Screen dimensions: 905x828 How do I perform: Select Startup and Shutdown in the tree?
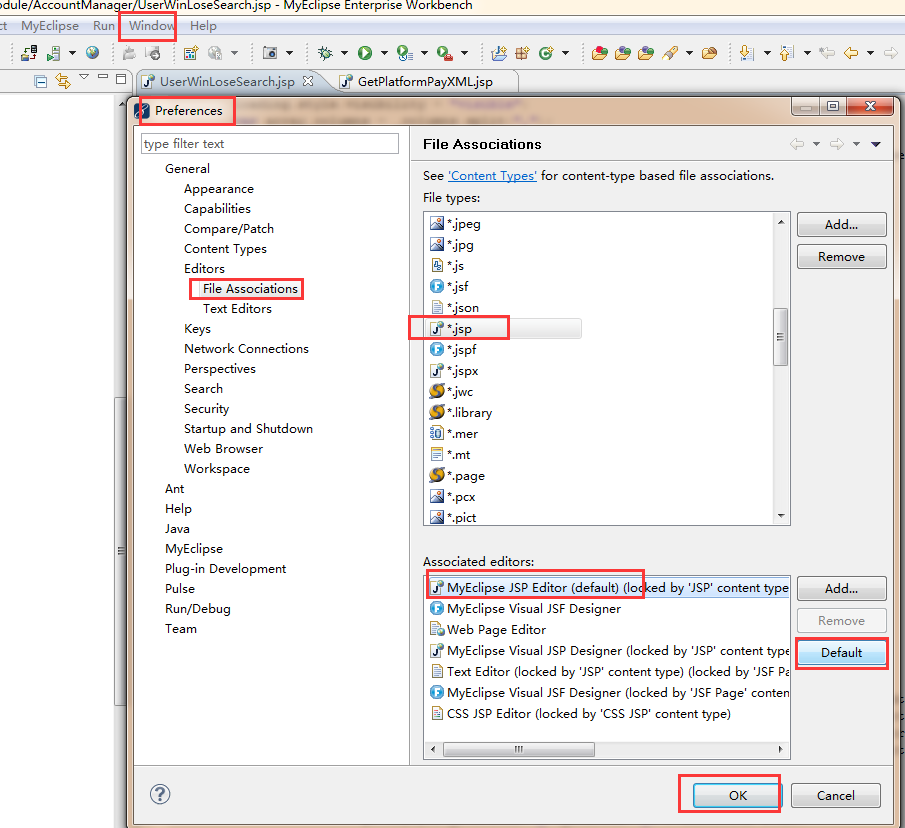click(x=248, y=429)
